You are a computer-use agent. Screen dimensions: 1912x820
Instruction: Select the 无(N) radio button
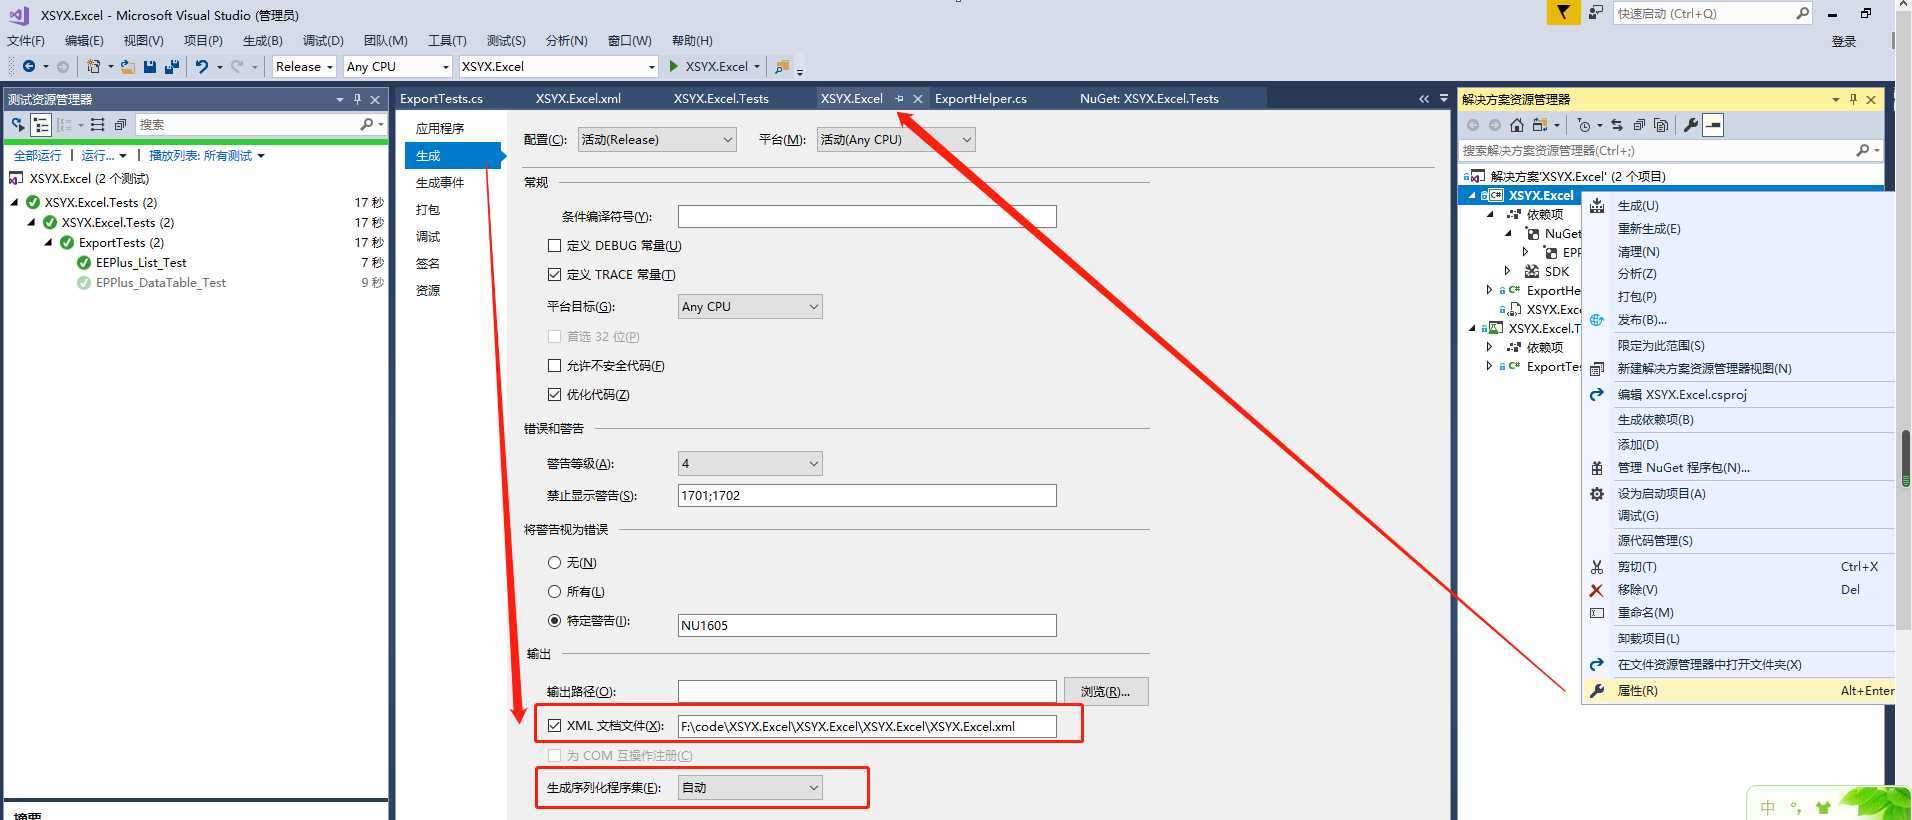point(554,562)
